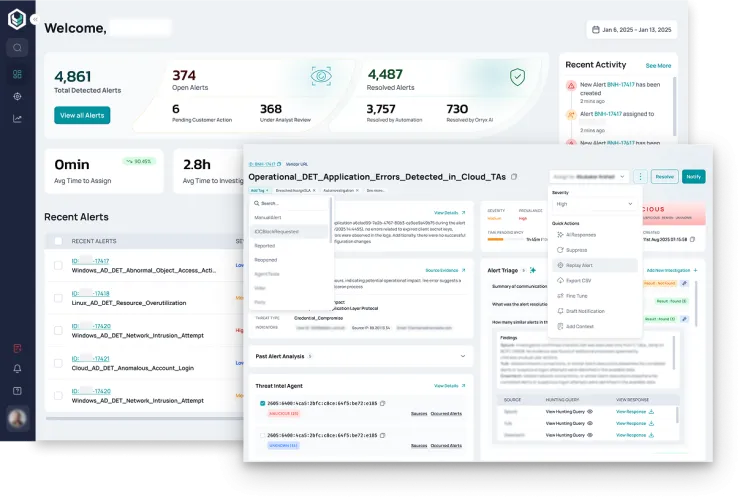Copy the alert title using copy icon
Image resolution: width=745 pixels, height=497 pixels.
[514, 177]
